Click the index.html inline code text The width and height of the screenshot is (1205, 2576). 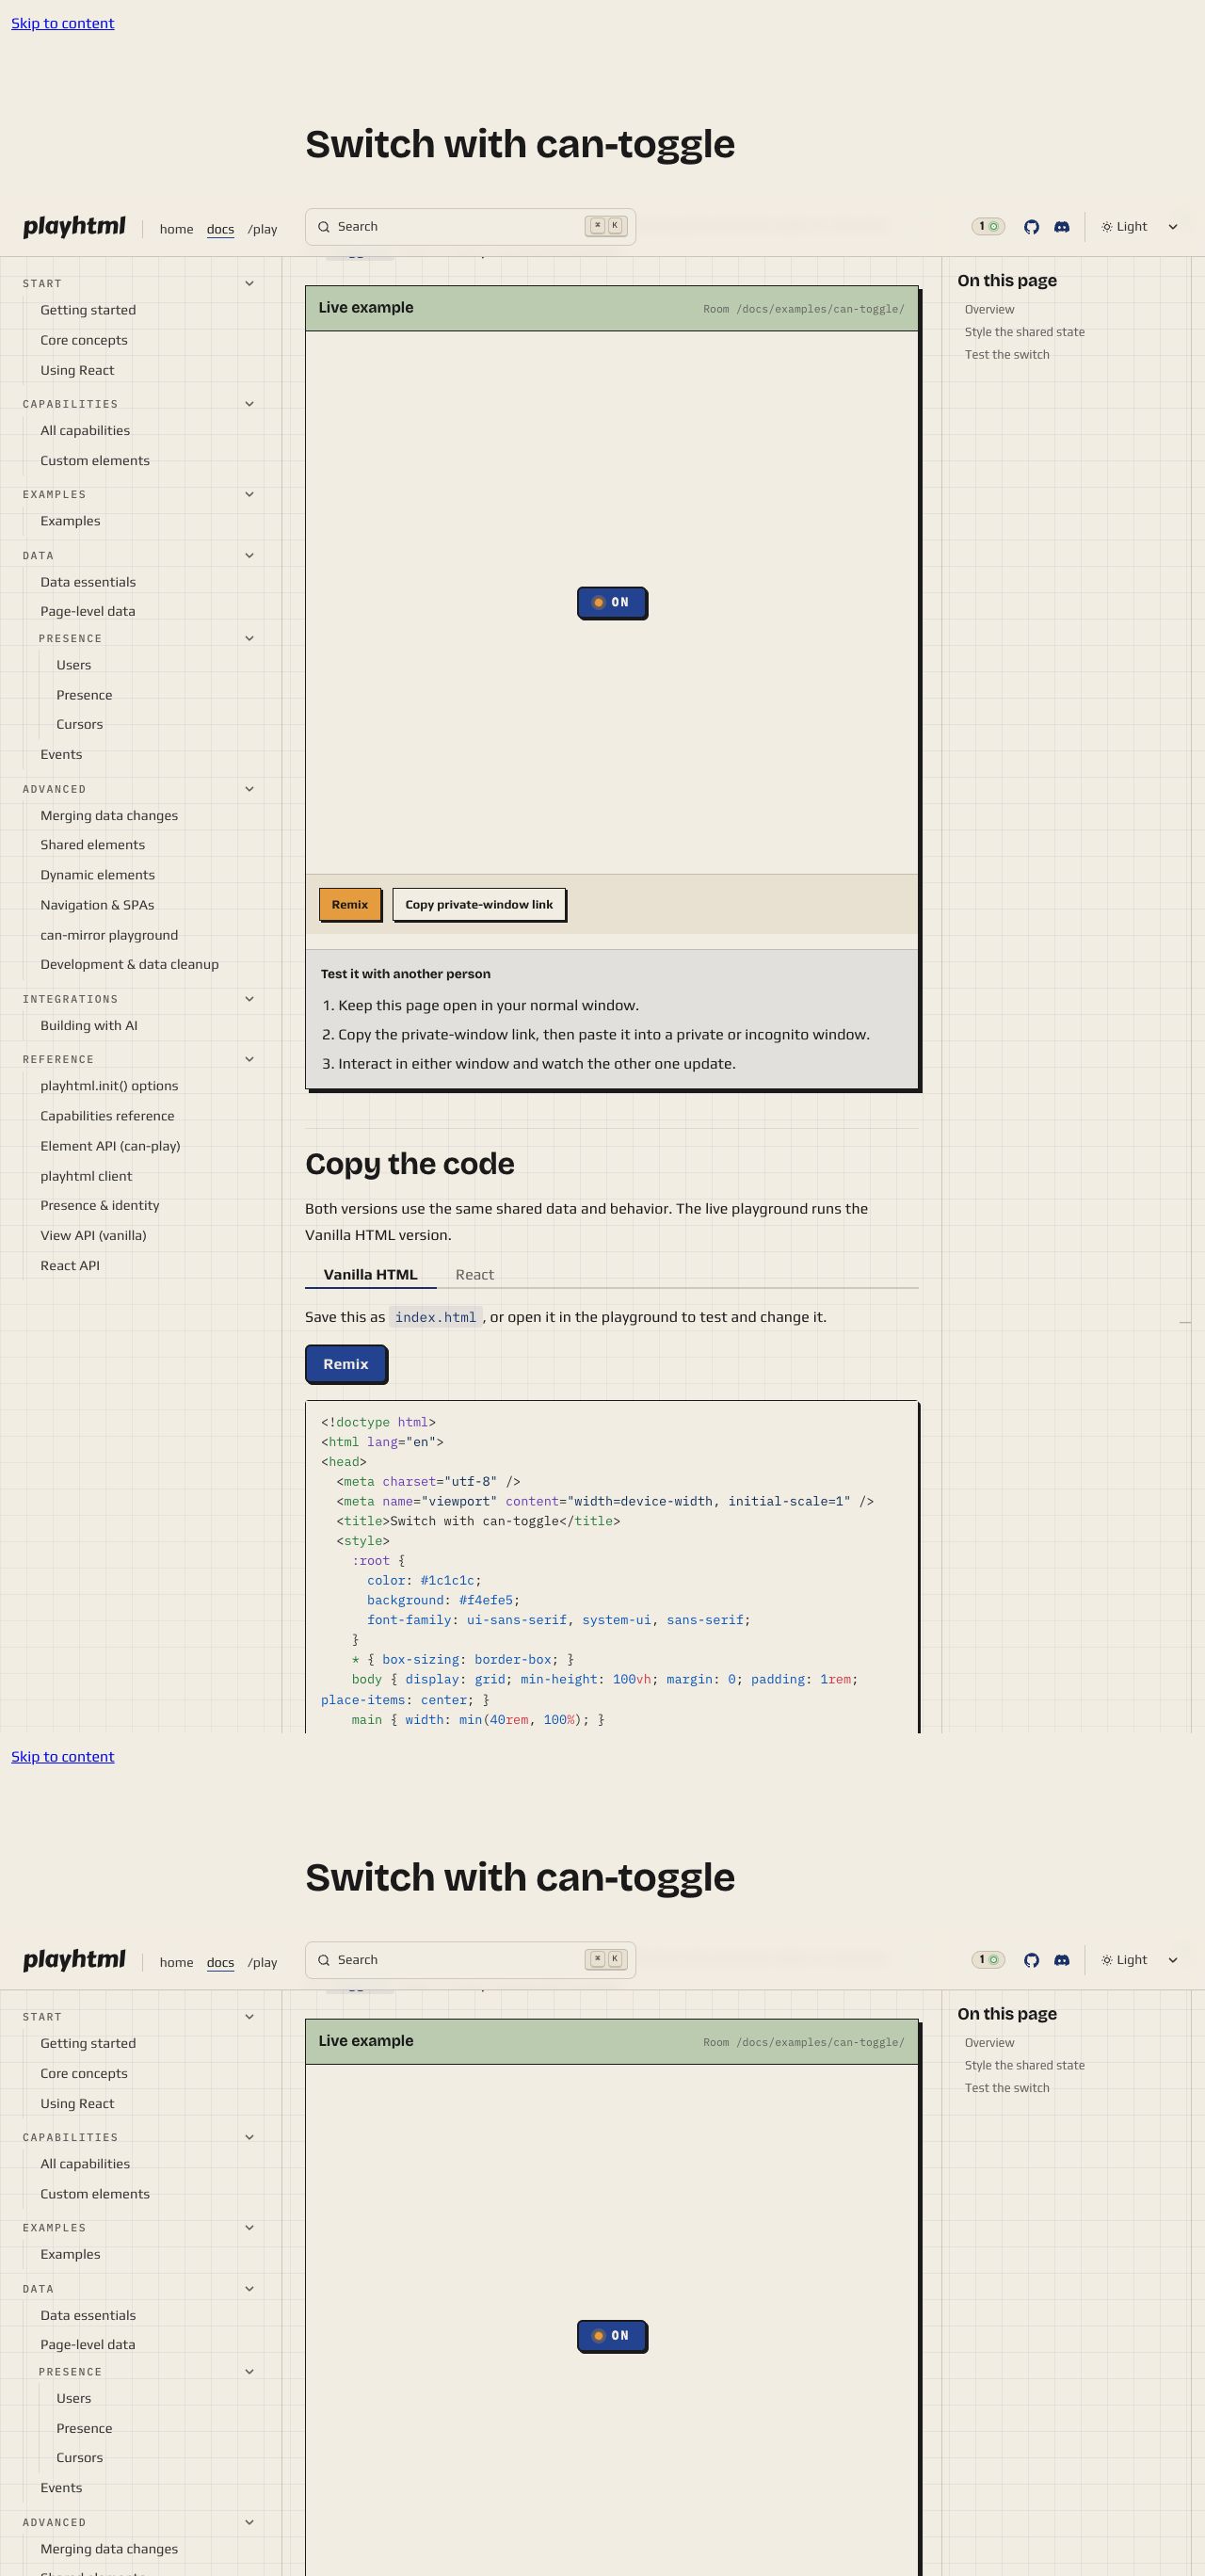coord(435,1317)
